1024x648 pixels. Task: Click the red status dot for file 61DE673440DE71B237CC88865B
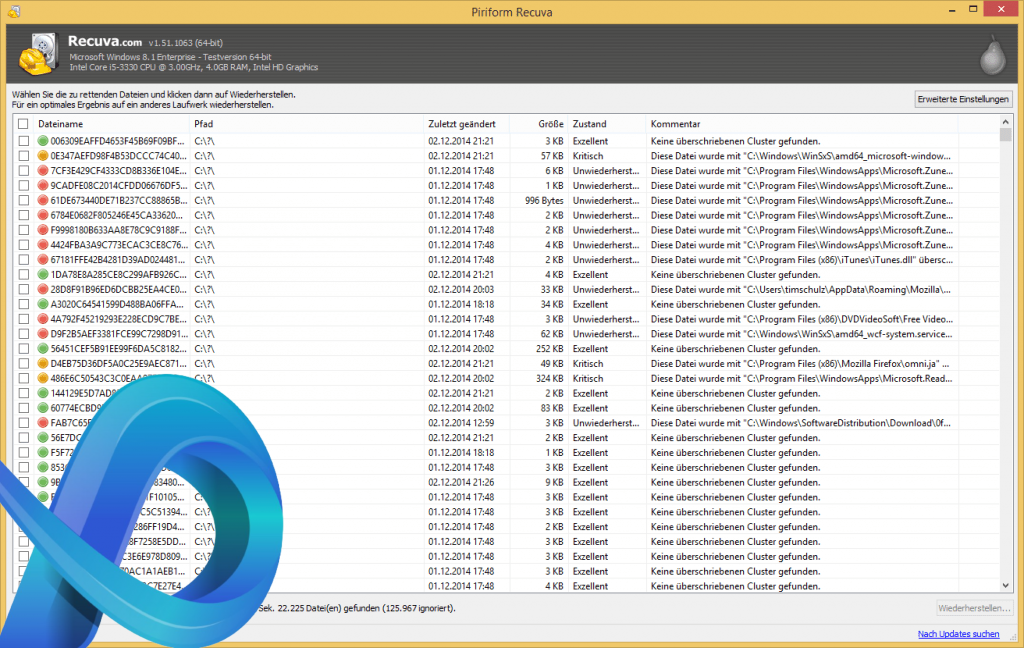43,201
